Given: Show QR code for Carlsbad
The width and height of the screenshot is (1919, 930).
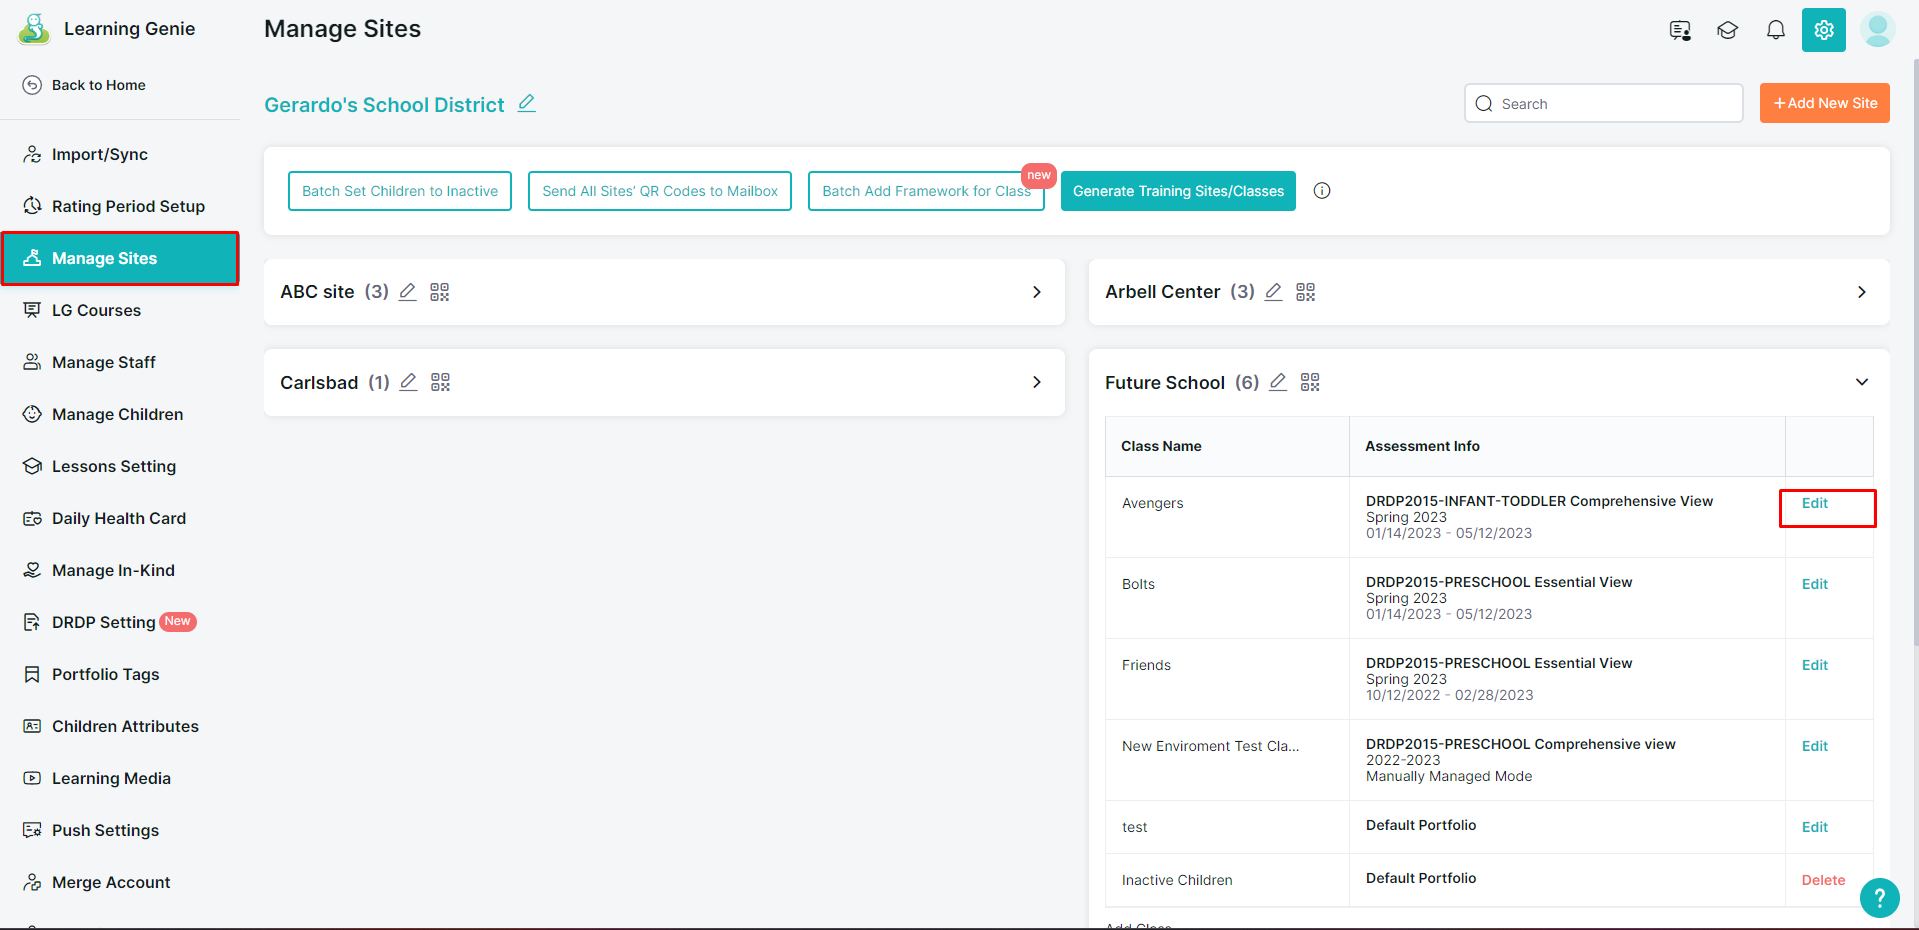Looking at the screenshot, I should [x=441, y=382].
